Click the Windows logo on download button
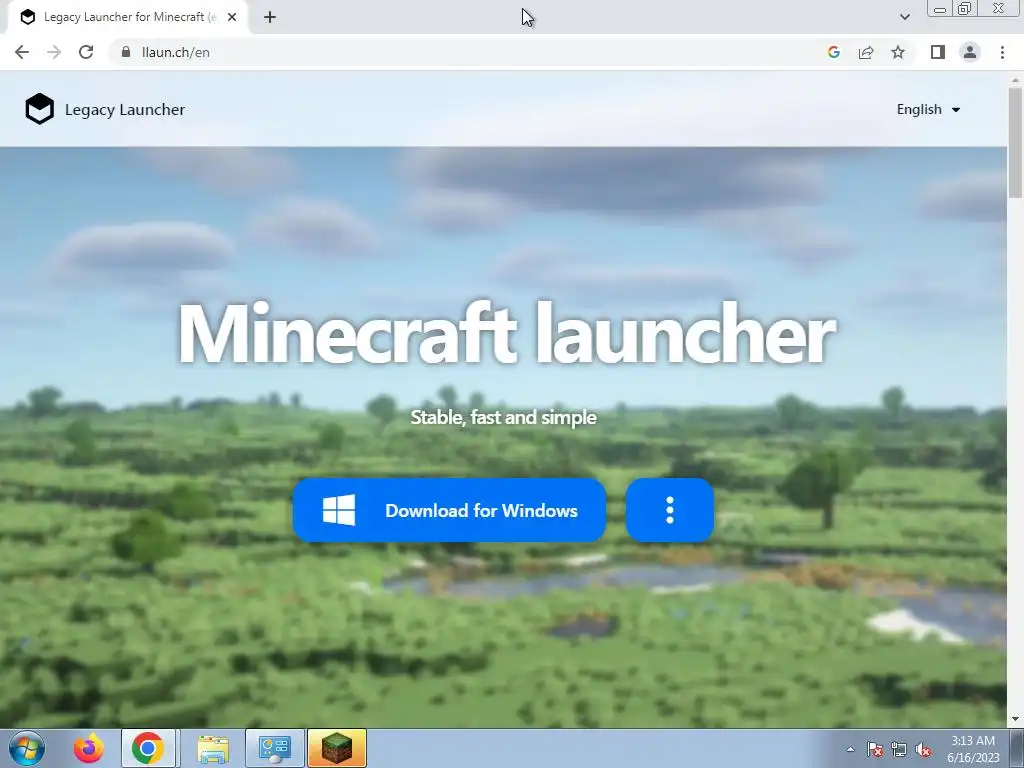 point(339,510)
